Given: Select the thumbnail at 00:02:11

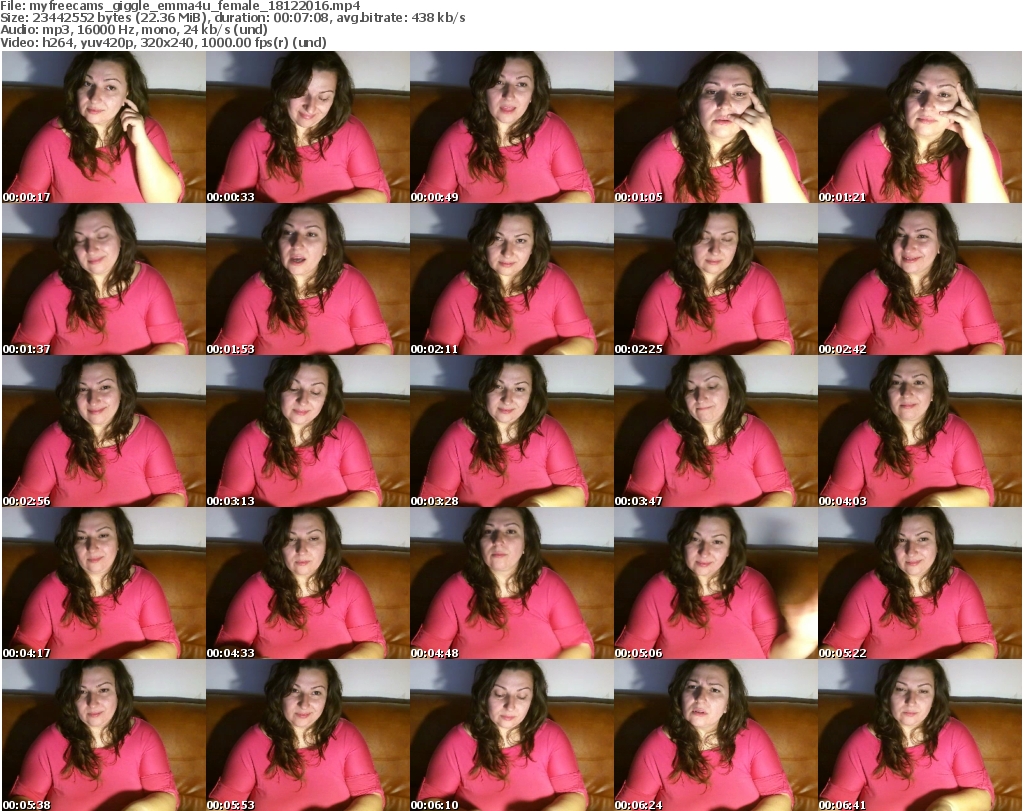Looking at the screenshot, I should [511, 279].
